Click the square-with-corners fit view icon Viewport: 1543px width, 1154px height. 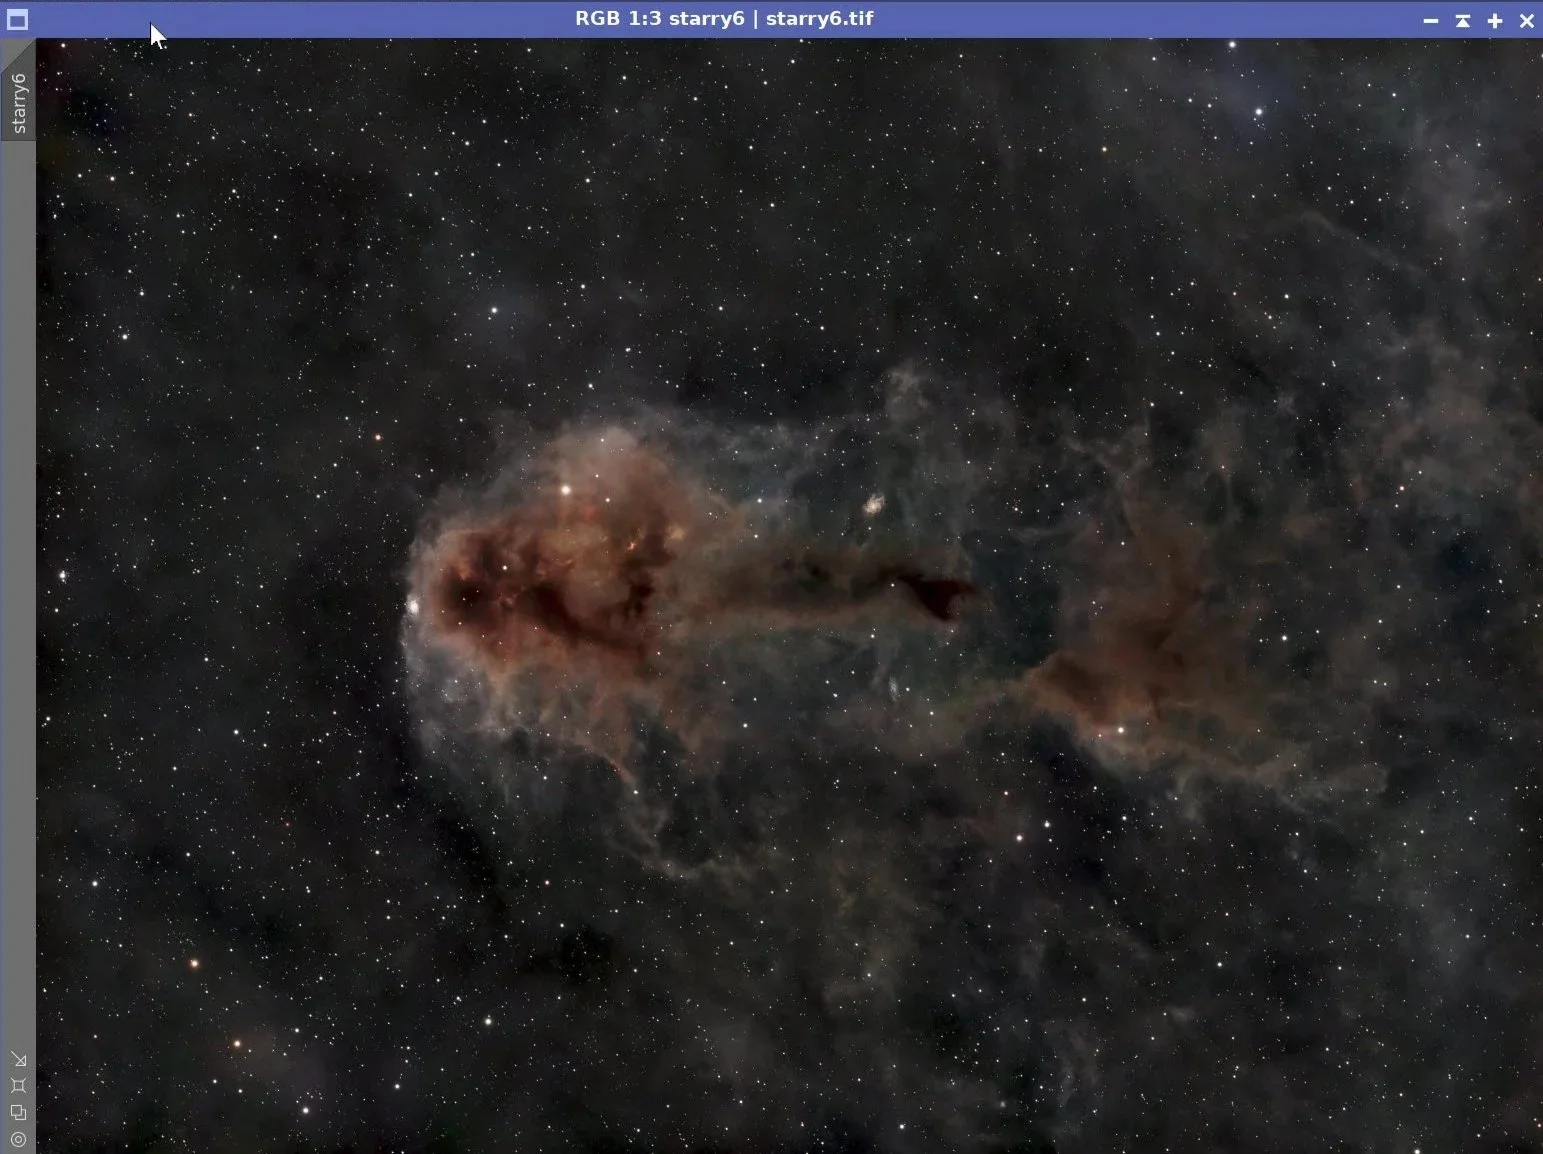(x=18, y=1085)
